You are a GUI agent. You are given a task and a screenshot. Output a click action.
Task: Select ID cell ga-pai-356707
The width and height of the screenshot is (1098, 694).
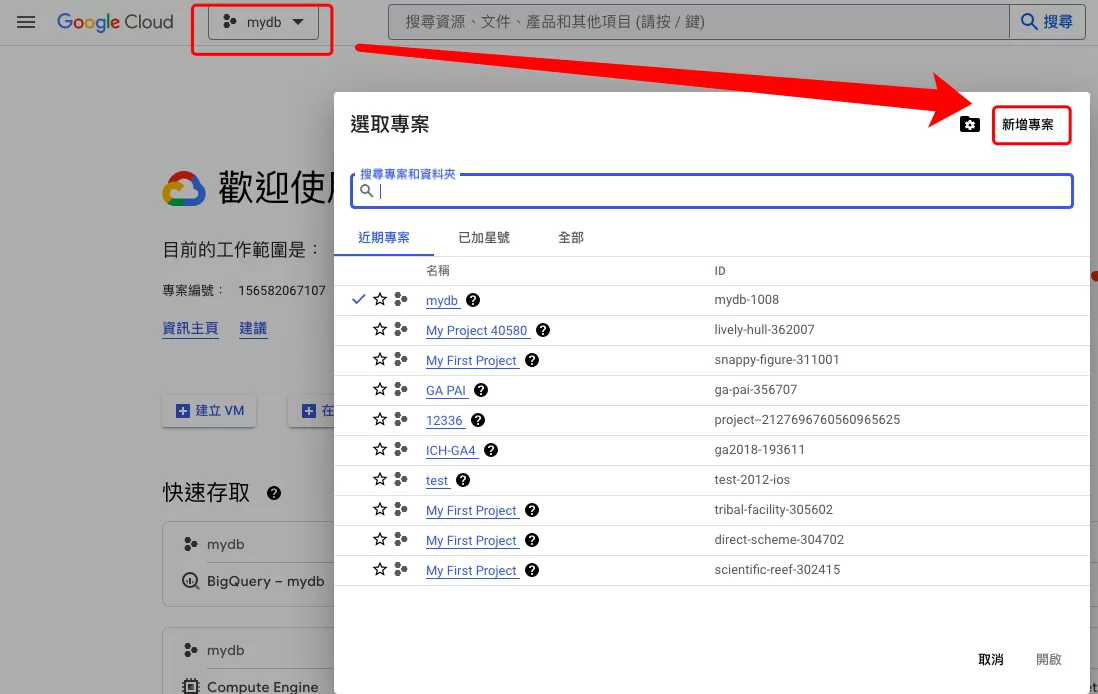click(x=756, y=390)
